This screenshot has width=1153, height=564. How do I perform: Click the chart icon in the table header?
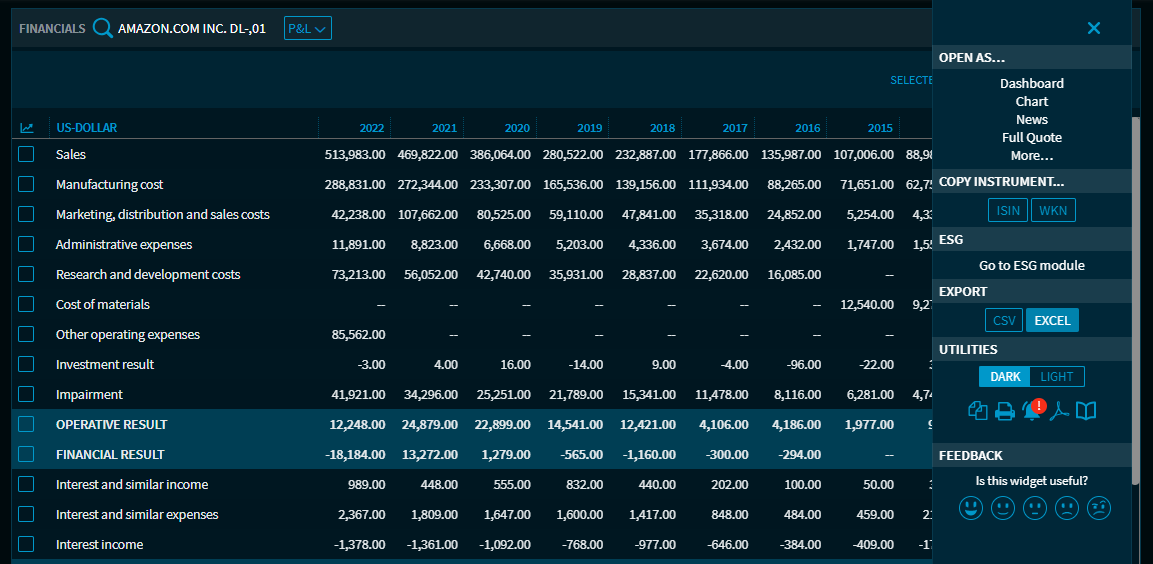[x=27, y=128]
